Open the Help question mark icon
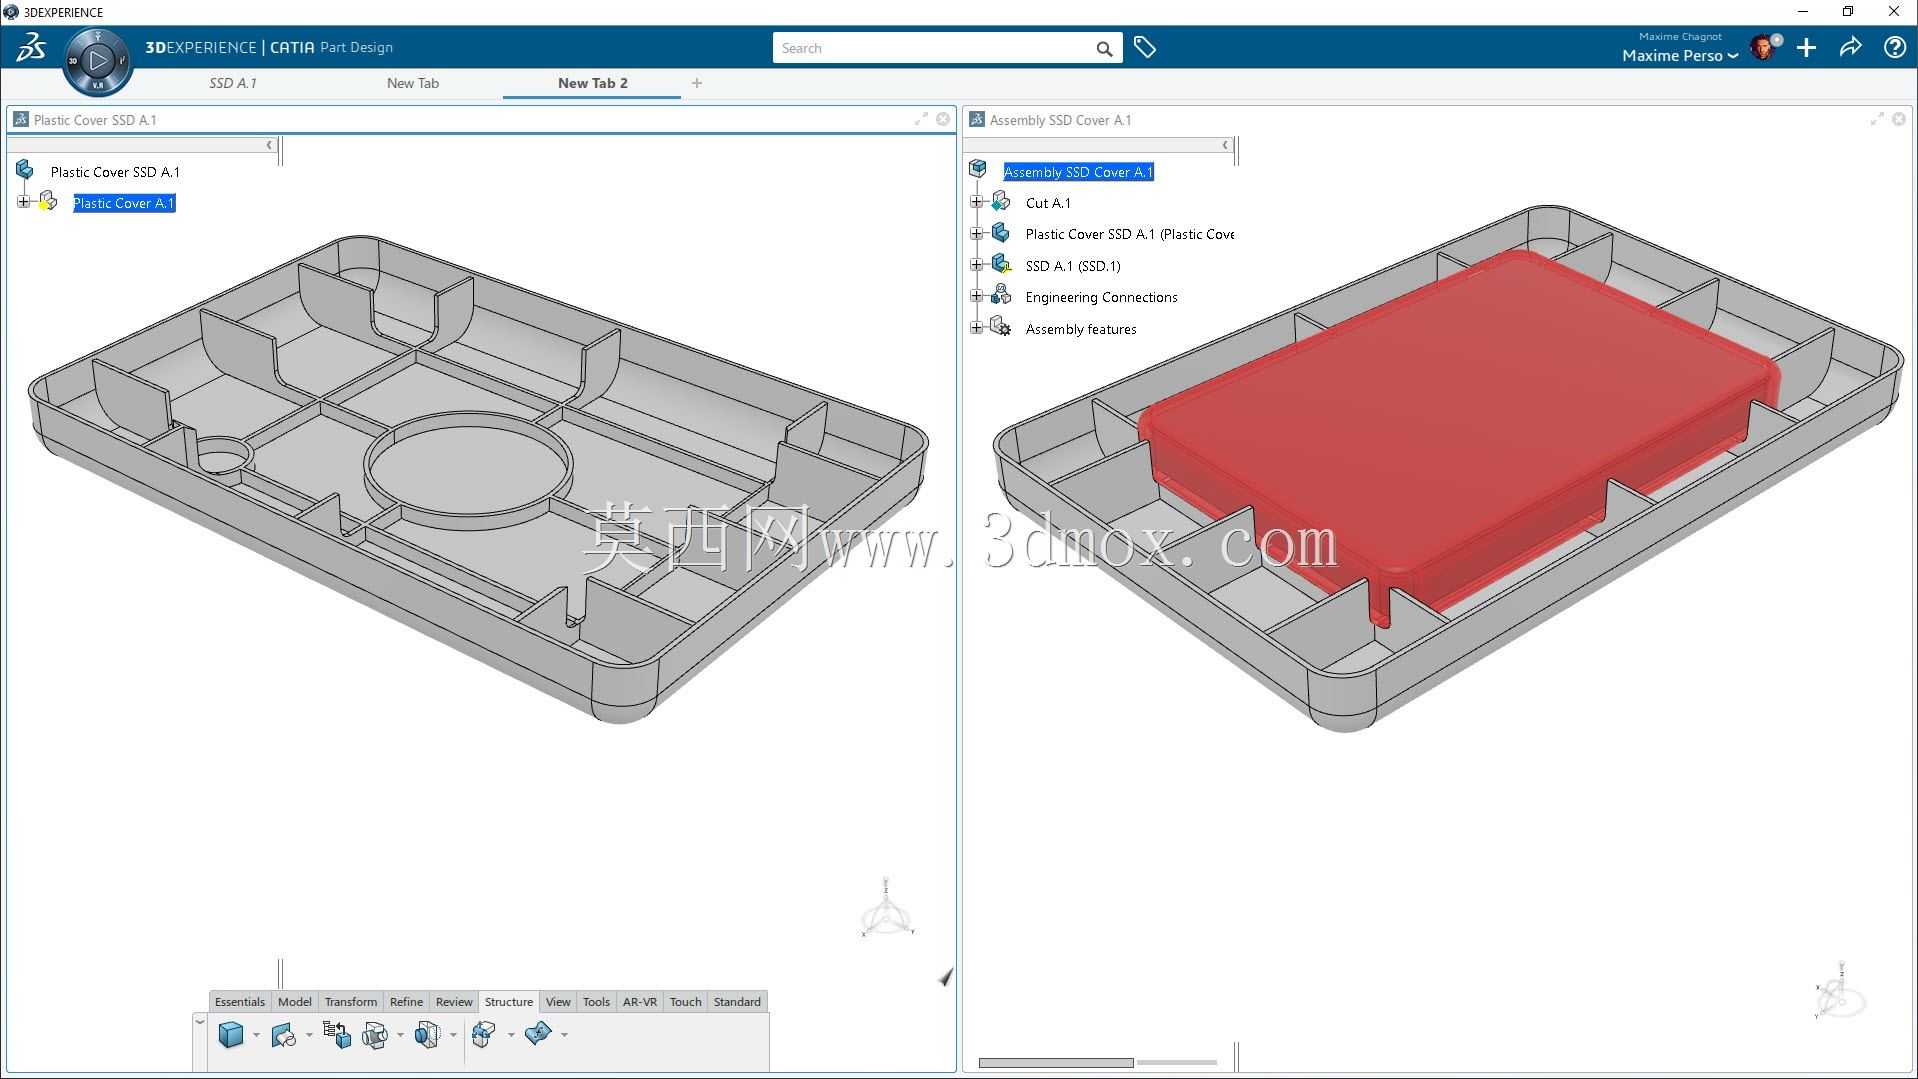1918x1079 pixels. coord(1894,47)
